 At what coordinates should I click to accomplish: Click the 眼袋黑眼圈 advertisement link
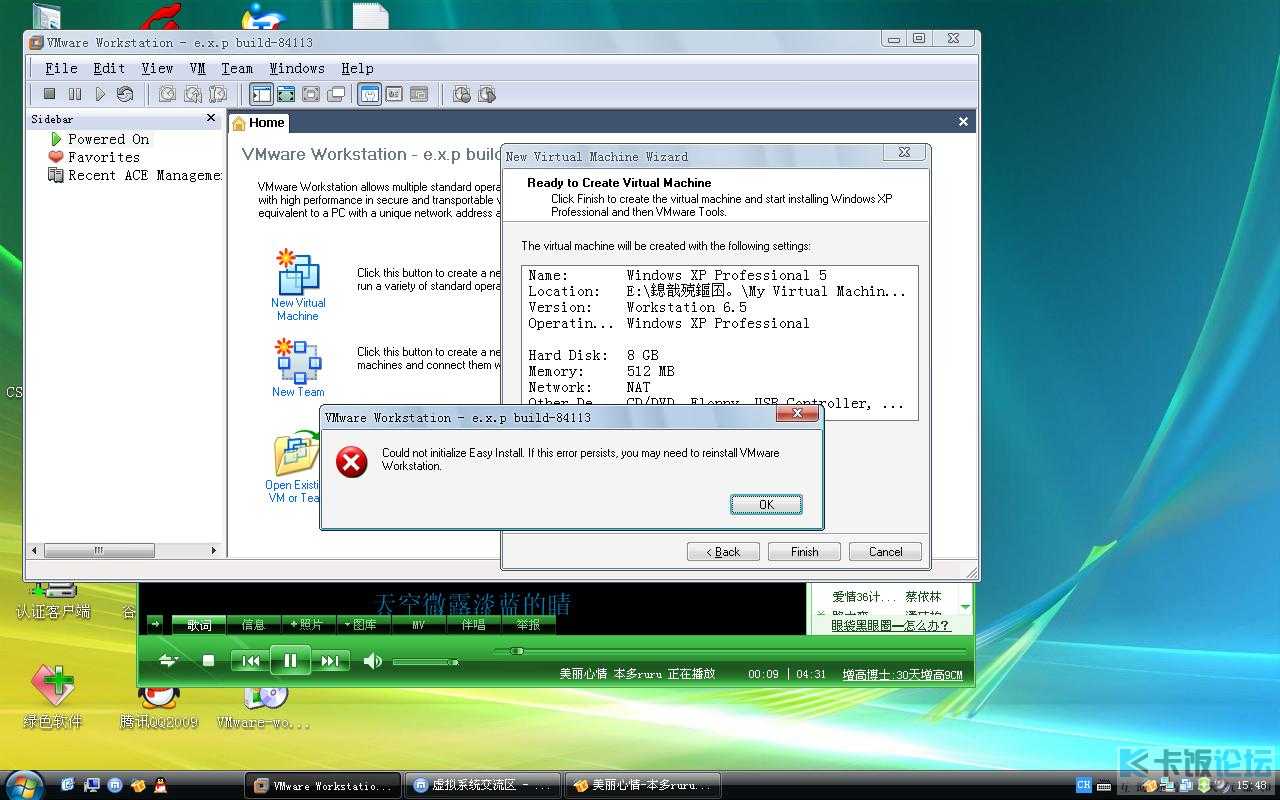pos(890,625)
